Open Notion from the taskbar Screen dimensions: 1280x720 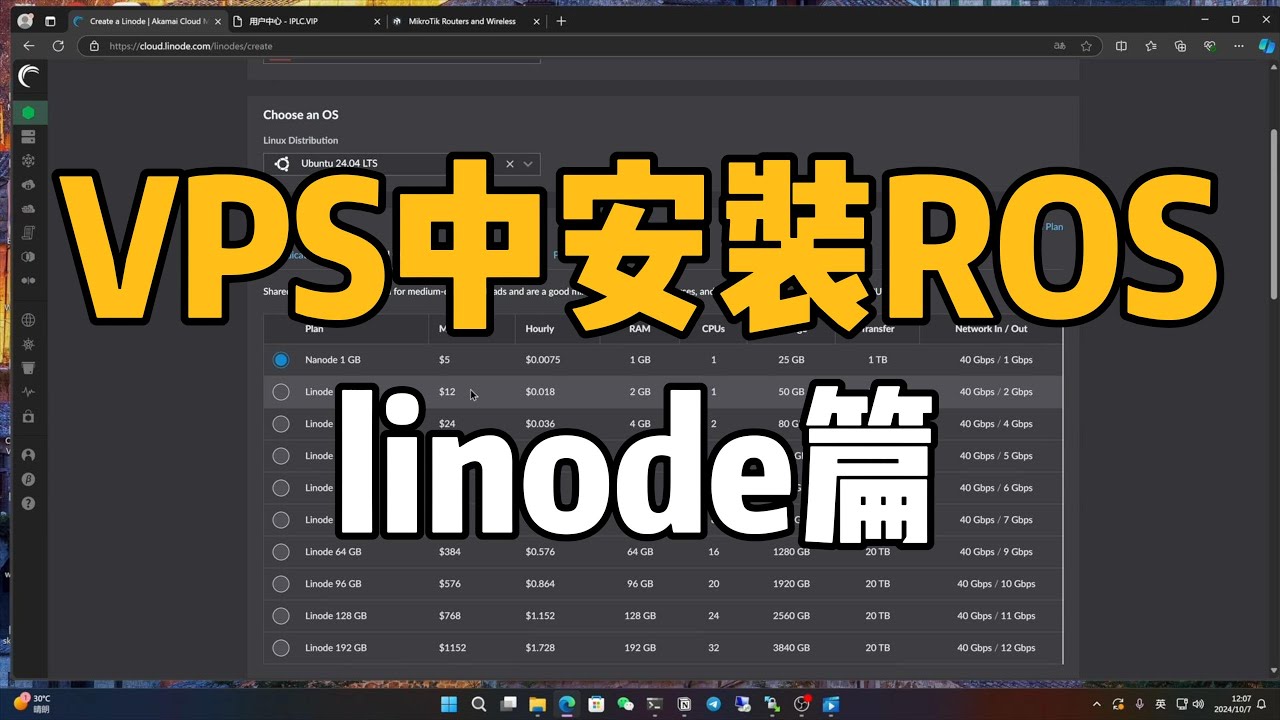pyautogui.click(x=684, y=704)
